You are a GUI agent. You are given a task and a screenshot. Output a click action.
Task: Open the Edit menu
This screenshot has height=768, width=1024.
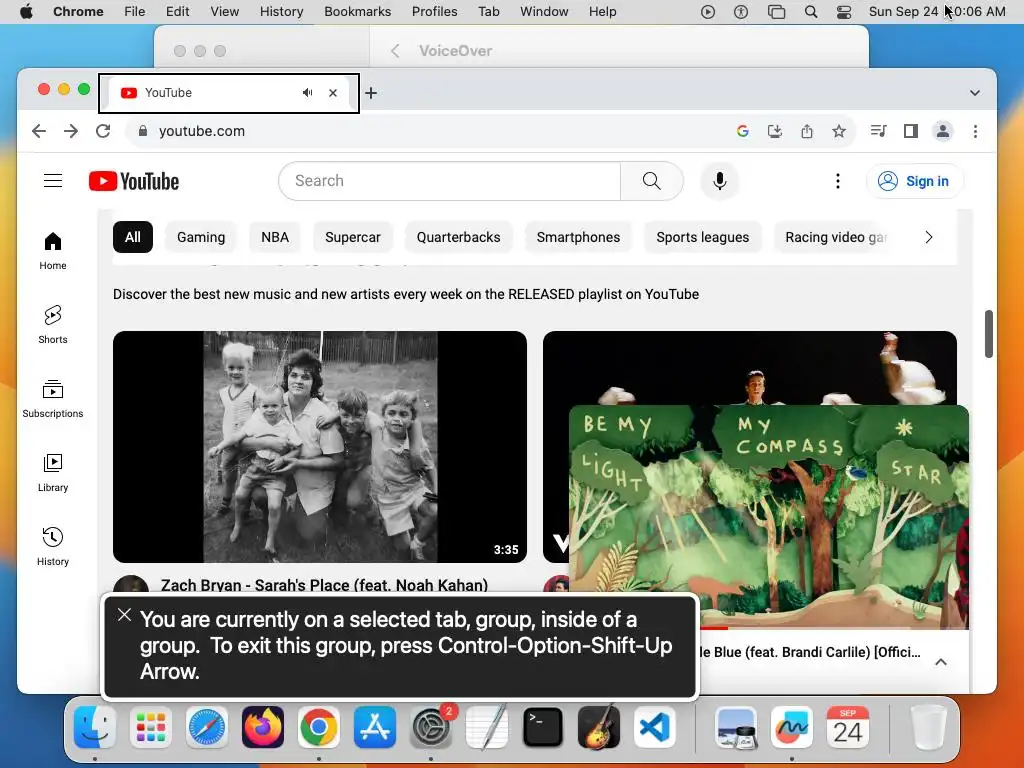[178, 12]
